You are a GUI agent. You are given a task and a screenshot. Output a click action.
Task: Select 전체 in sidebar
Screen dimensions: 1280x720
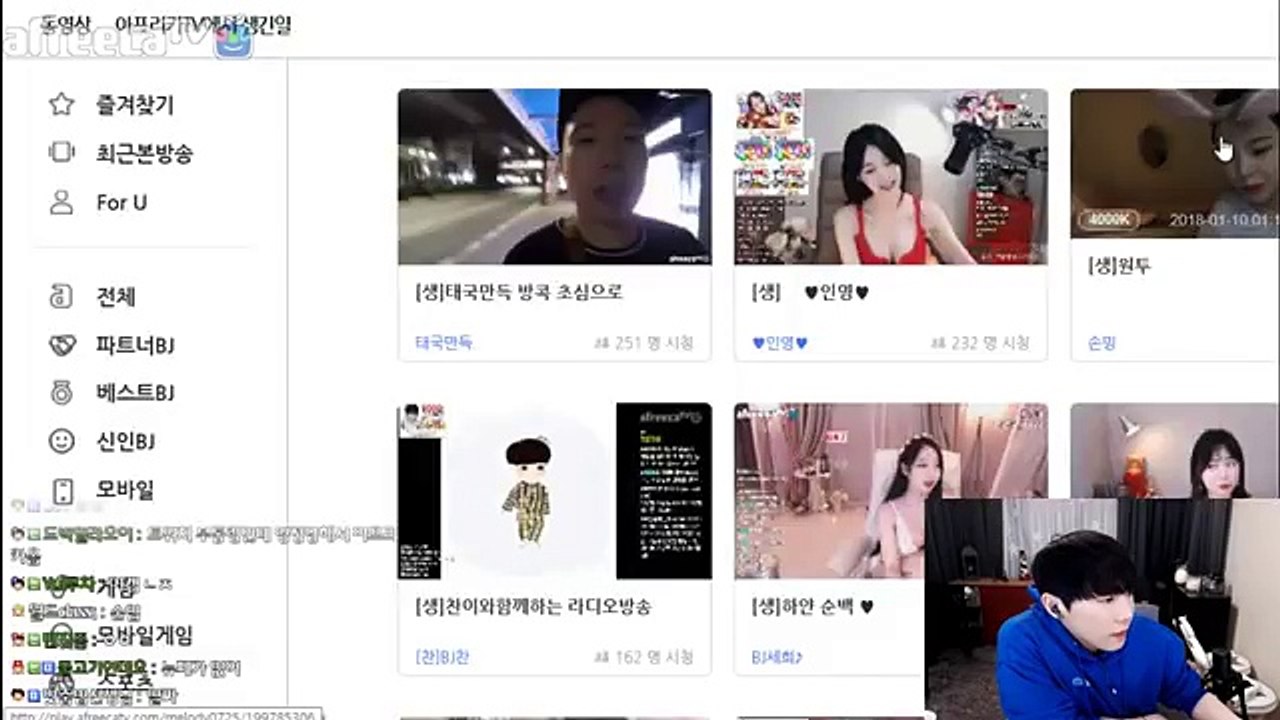(x=115, y=297)
